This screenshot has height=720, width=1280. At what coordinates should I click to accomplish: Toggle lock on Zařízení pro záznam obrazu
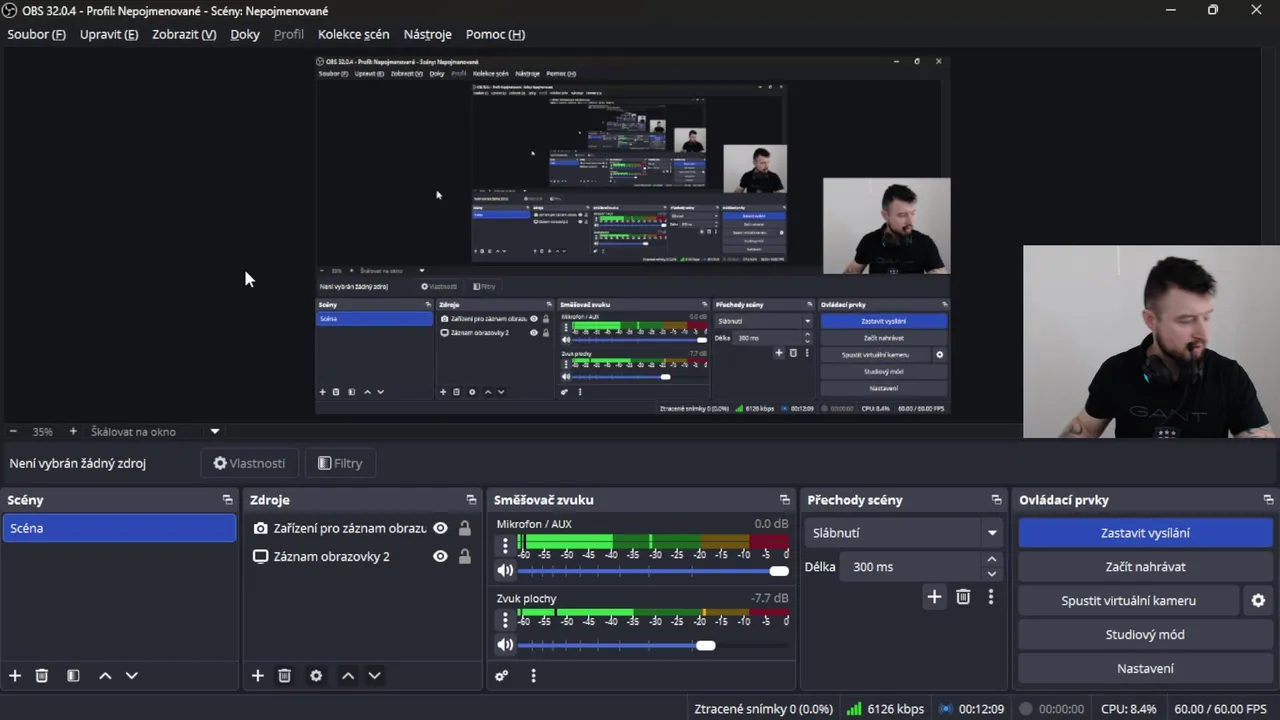[x=465, y=528]
